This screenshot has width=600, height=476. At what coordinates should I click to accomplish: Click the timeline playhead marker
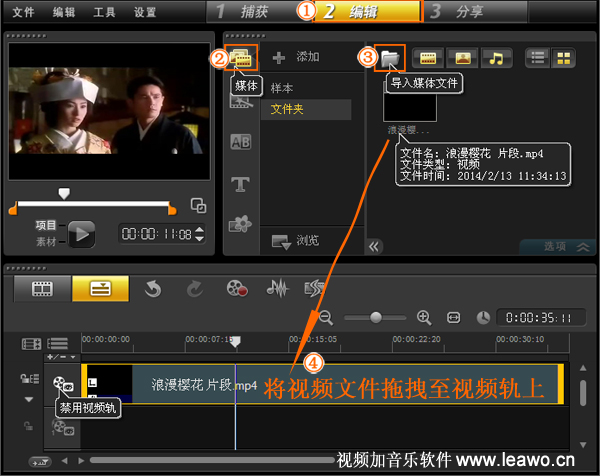pyautogui.click(x=235, y=341)
